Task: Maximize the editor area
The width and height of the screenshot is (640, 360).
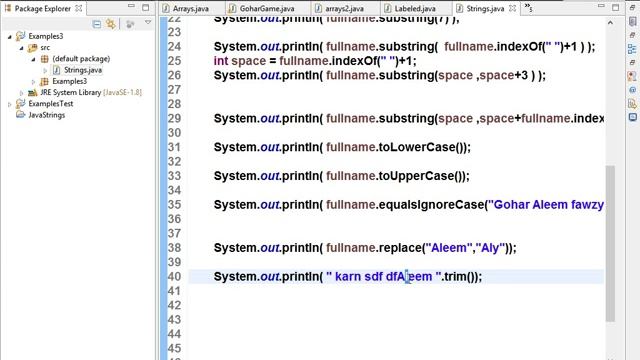Action: [616, 7]
